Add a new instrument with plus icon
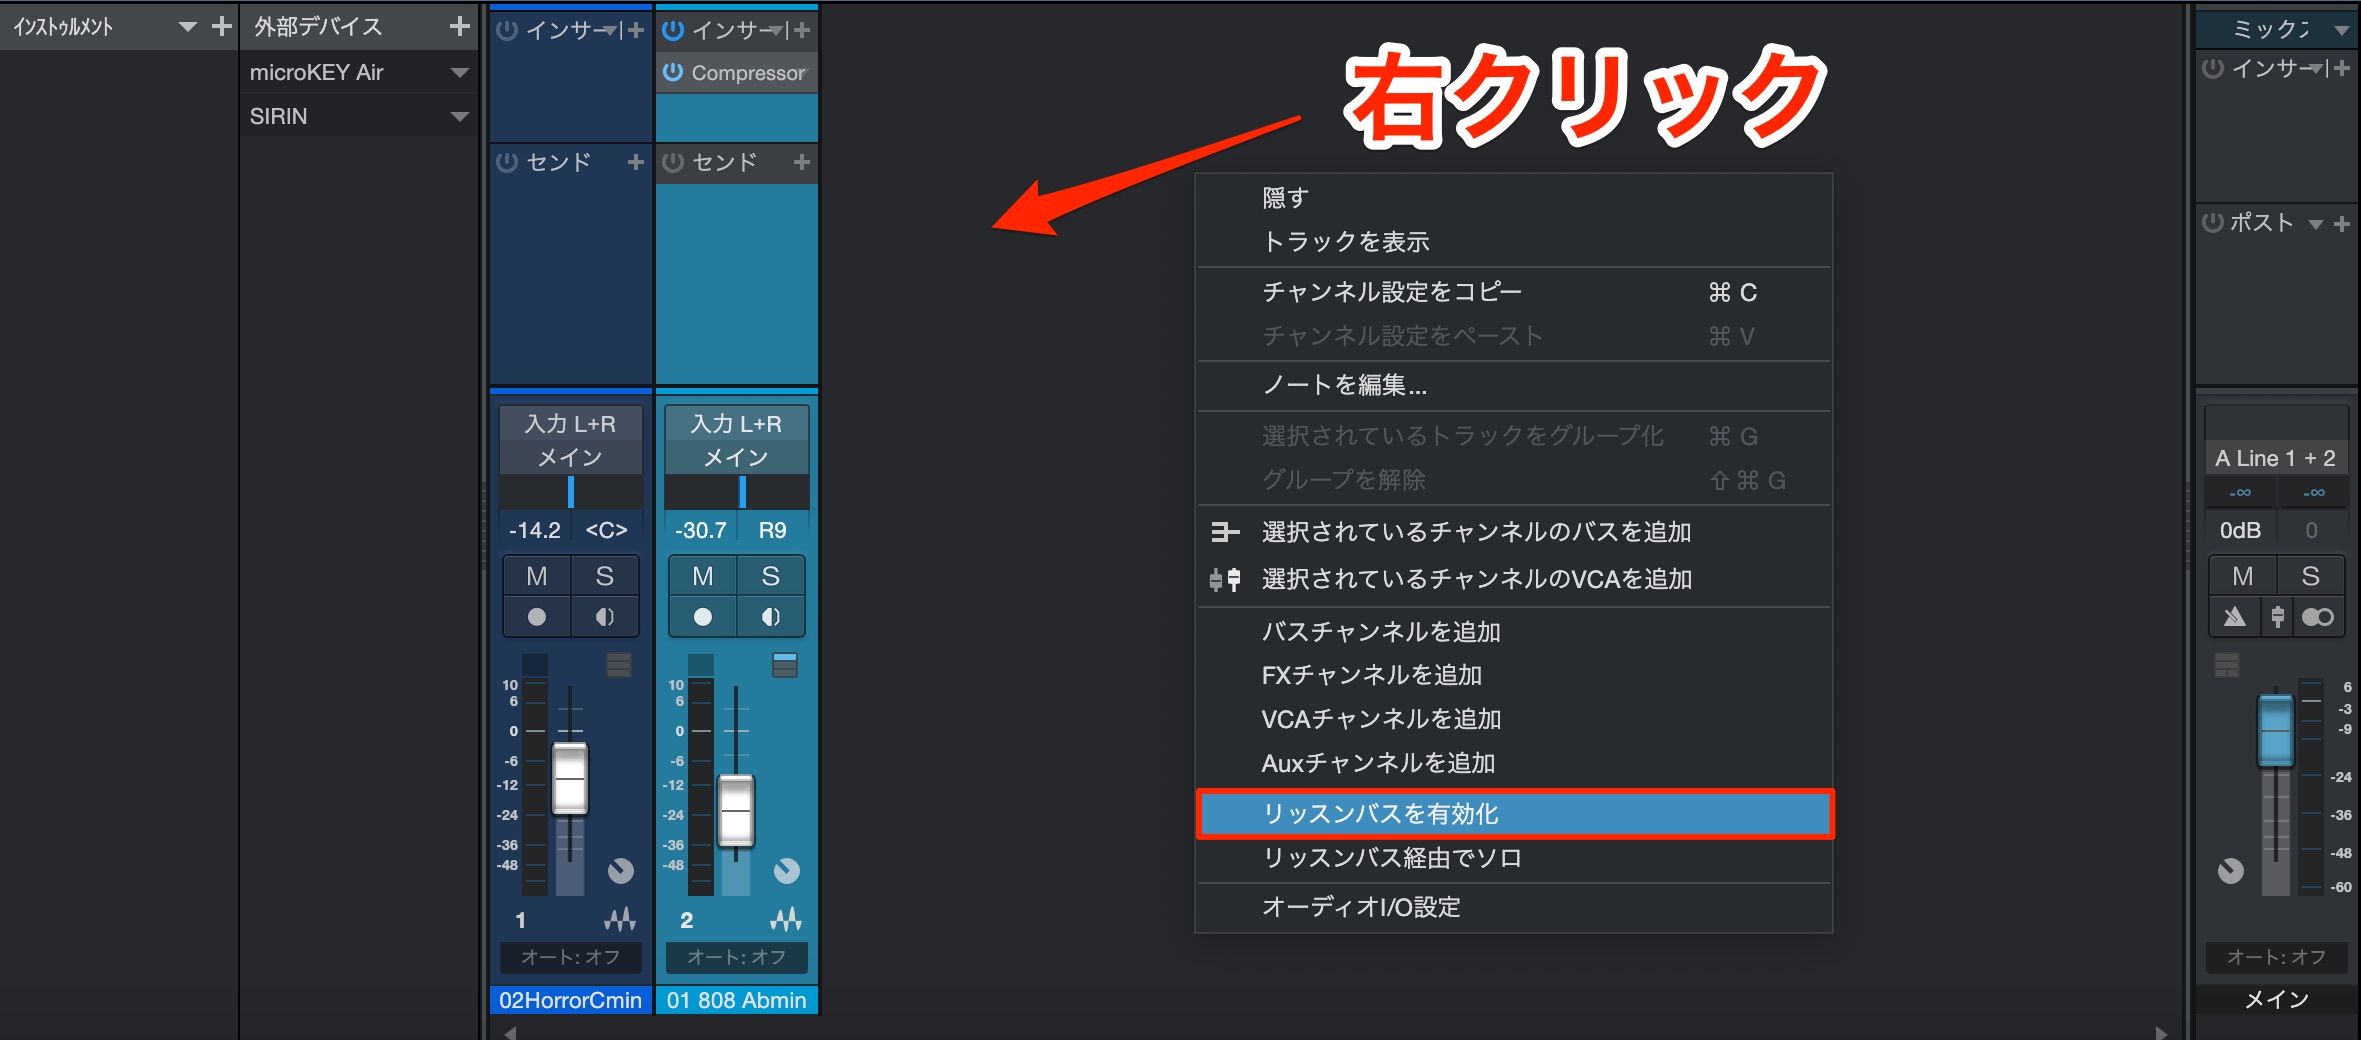The image size is (2361, 1040). (x=222, y=26)
